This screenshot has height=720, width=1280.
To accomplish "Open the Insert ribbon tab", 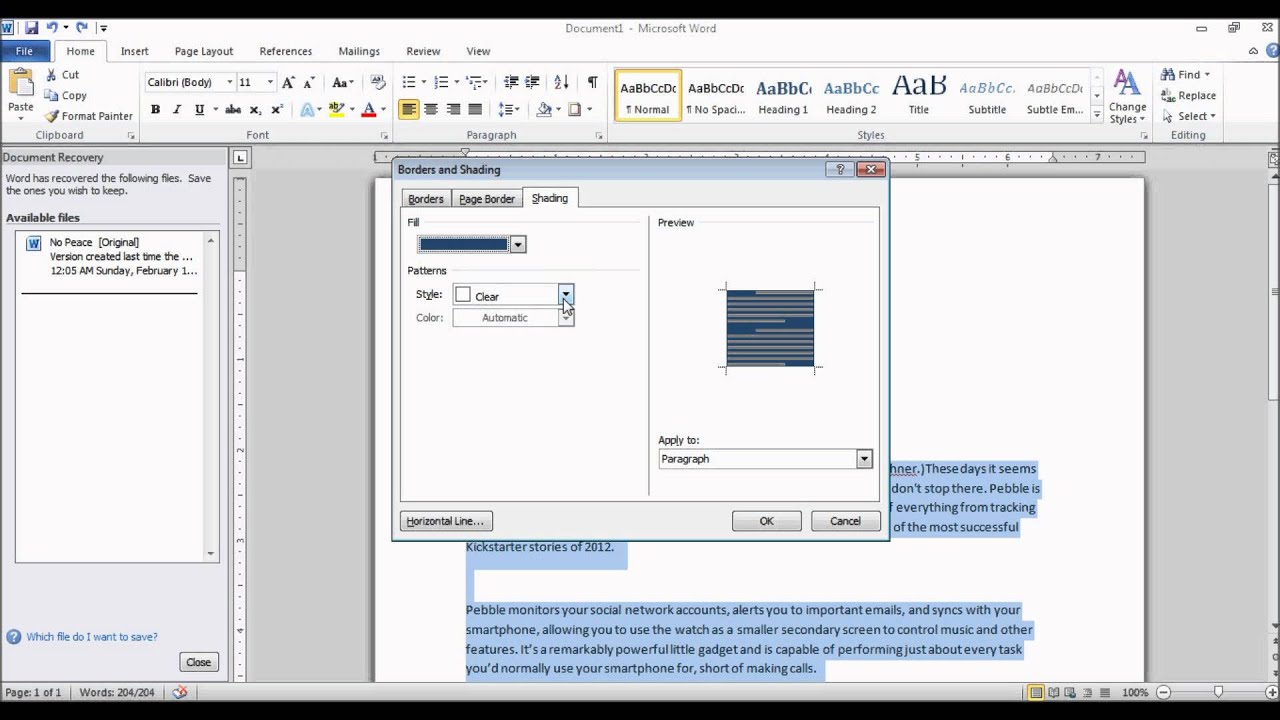I will 134,51.
